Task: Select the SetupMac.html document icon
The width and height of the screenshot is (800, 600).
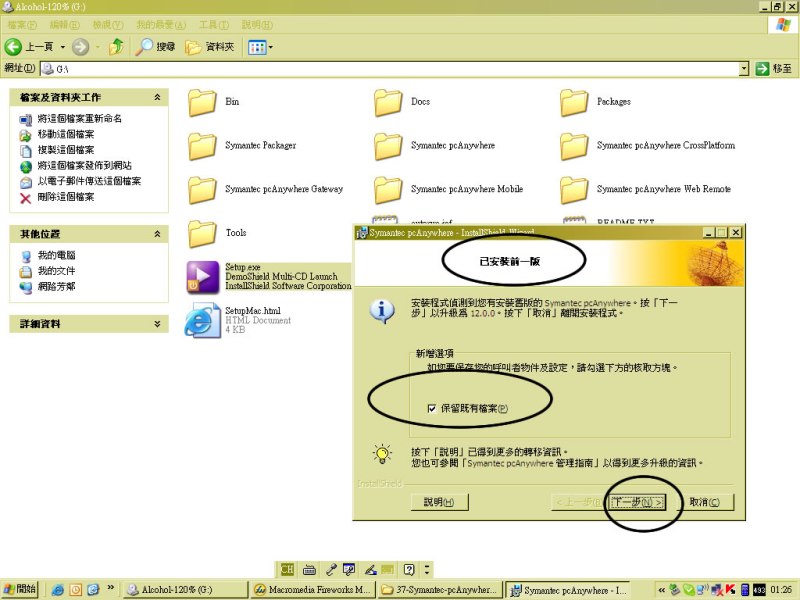Action: click(203, 320)
